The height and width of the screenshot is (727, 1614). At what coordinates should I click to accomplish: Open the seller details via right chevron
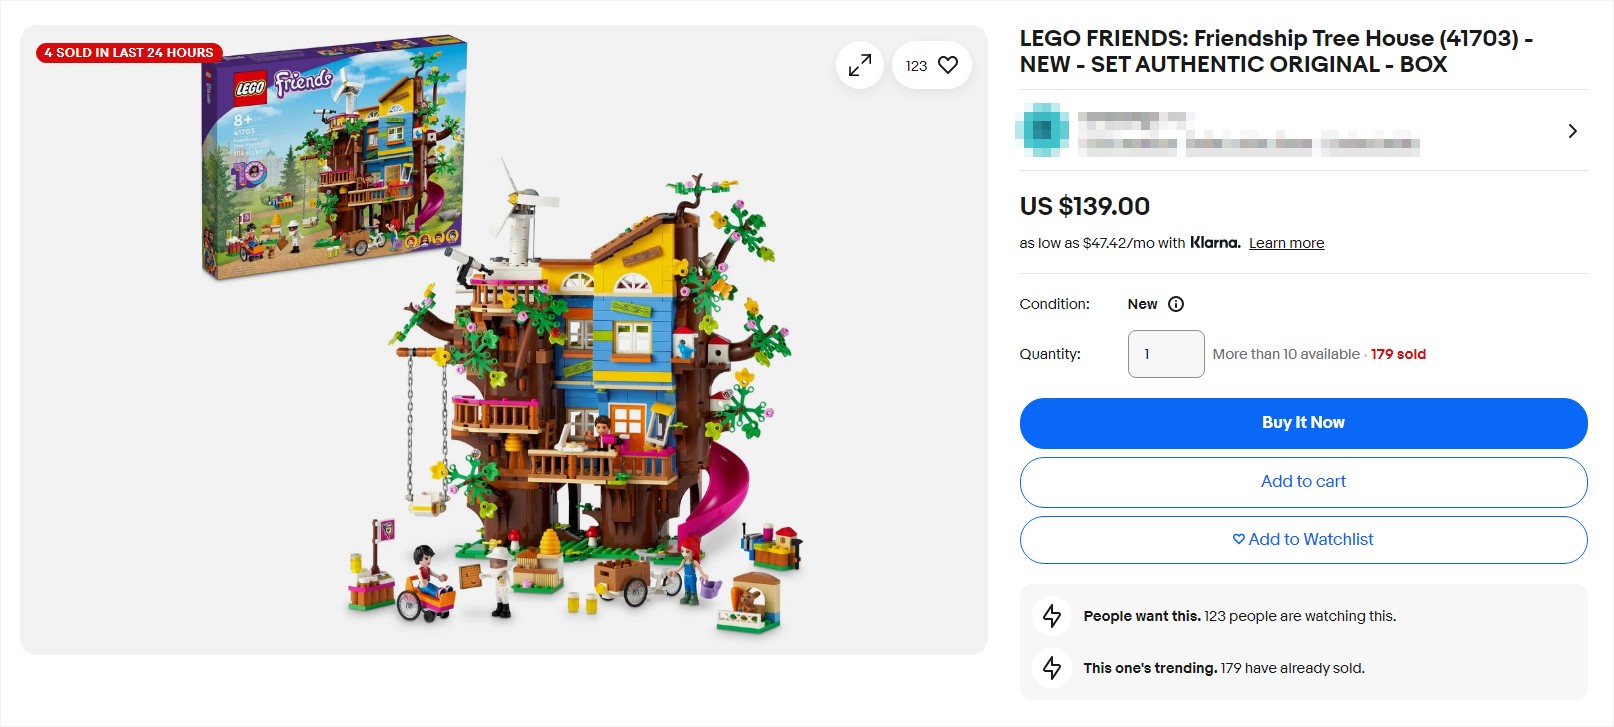point(1572,130)
